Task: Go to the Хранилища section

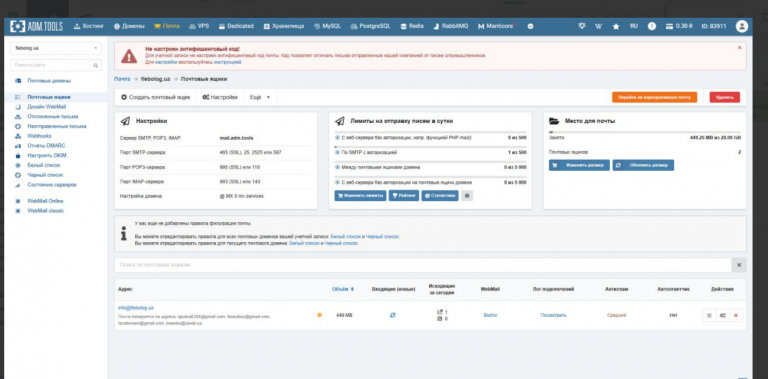Action: (x=284, y=26)
